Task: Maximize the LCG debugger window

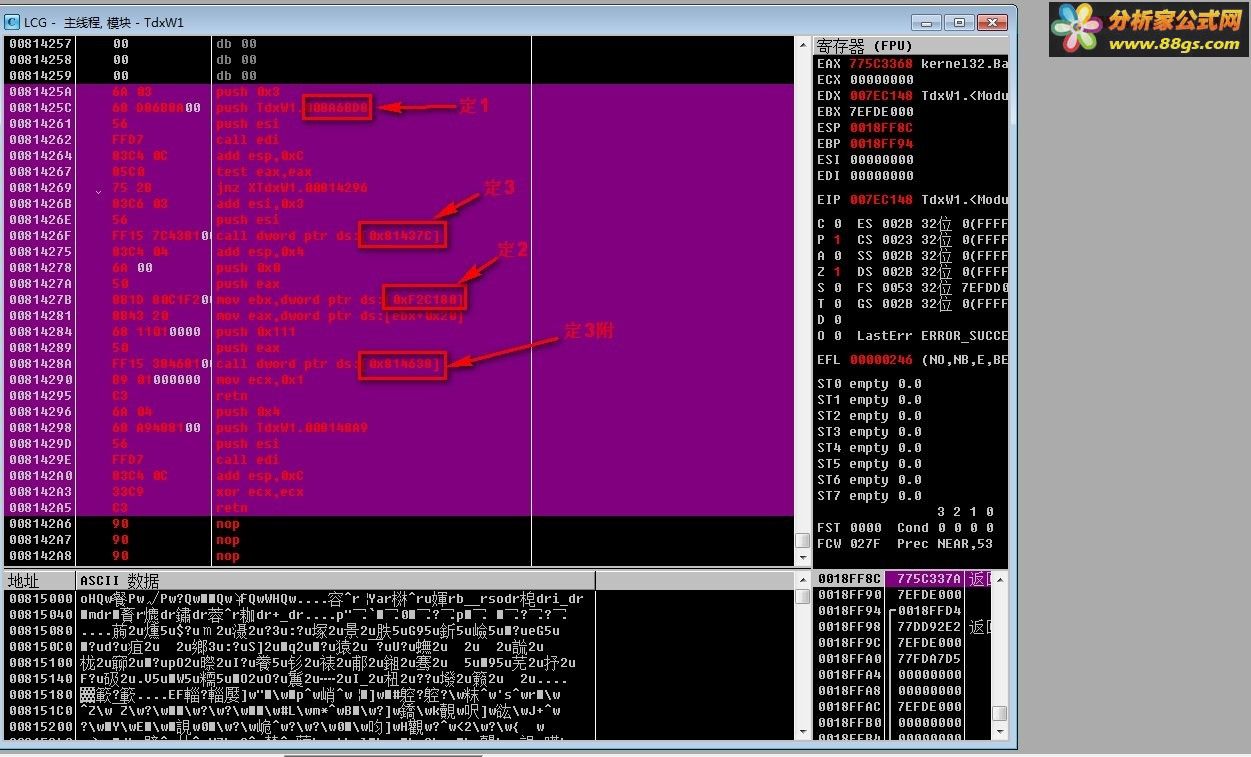Action: 960,21
